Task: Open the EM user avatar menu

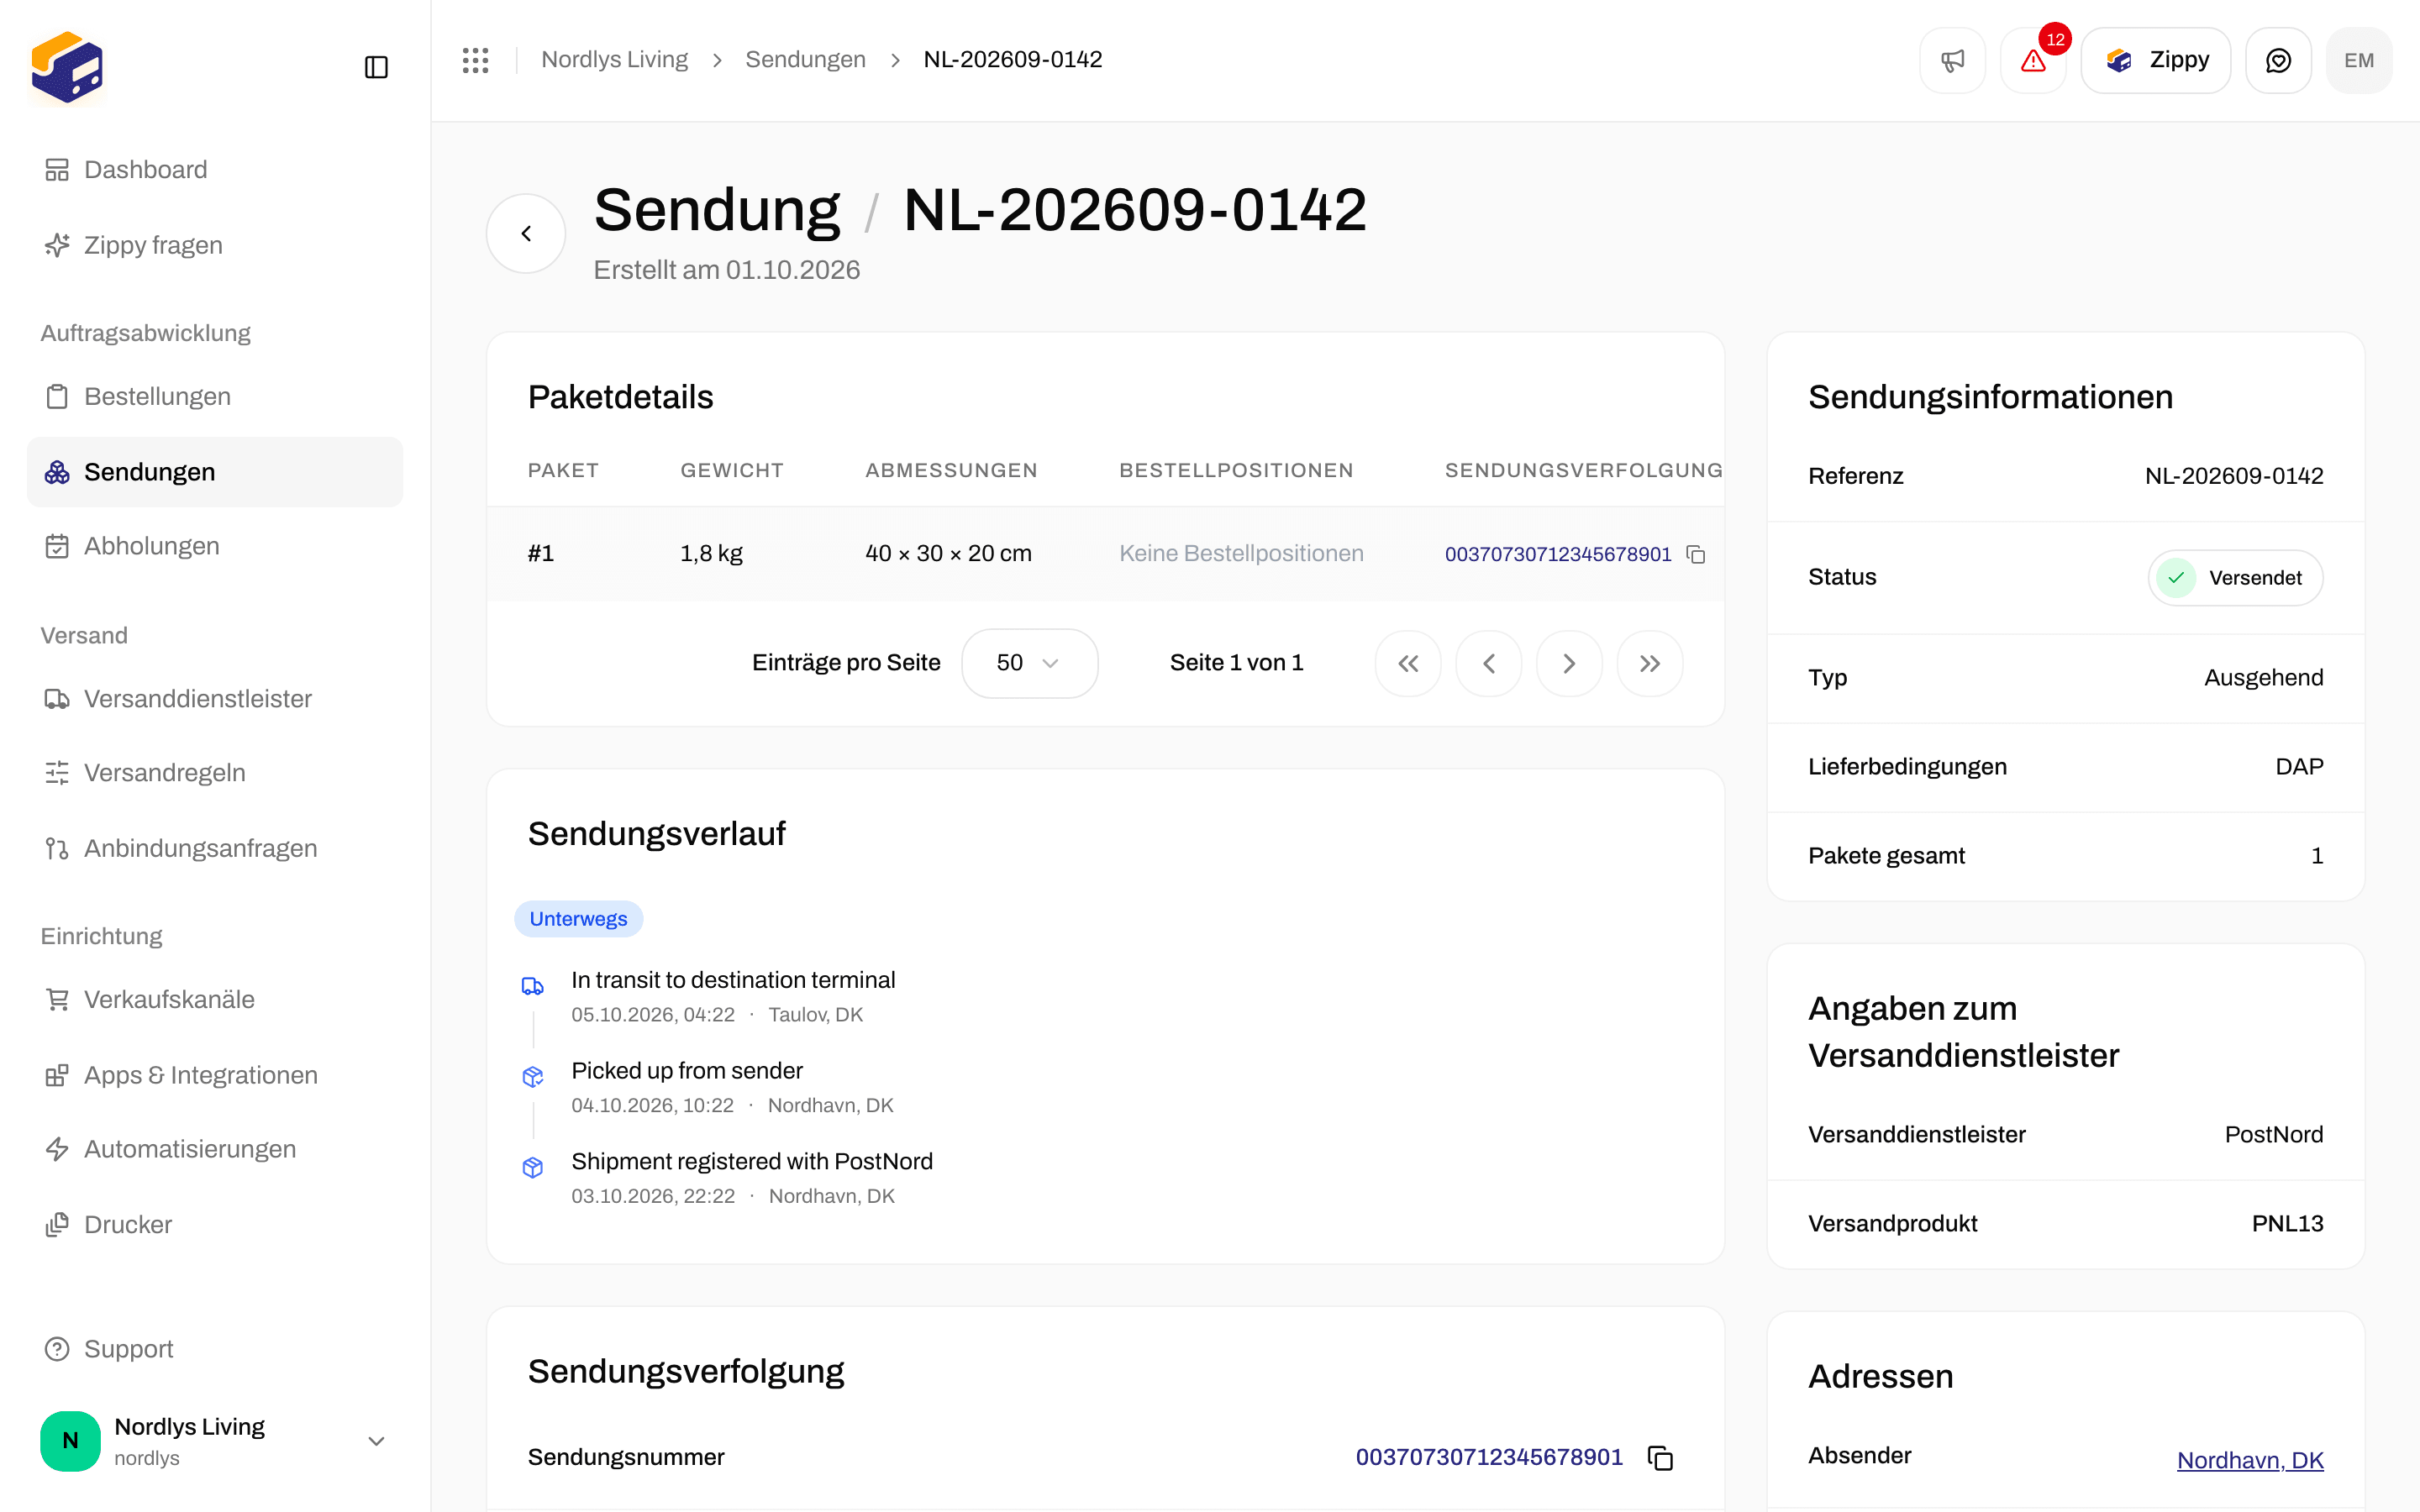Action: pos(2359,60)
